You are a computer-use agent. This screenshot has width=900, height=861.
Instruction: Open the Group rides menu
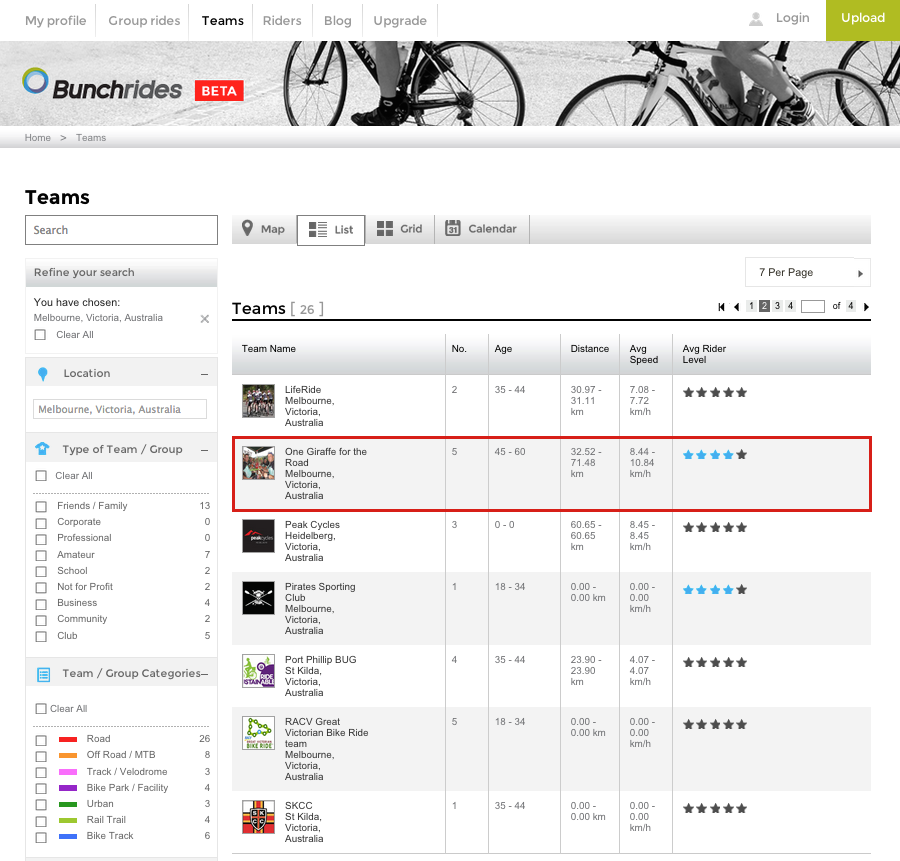[144, 21]
